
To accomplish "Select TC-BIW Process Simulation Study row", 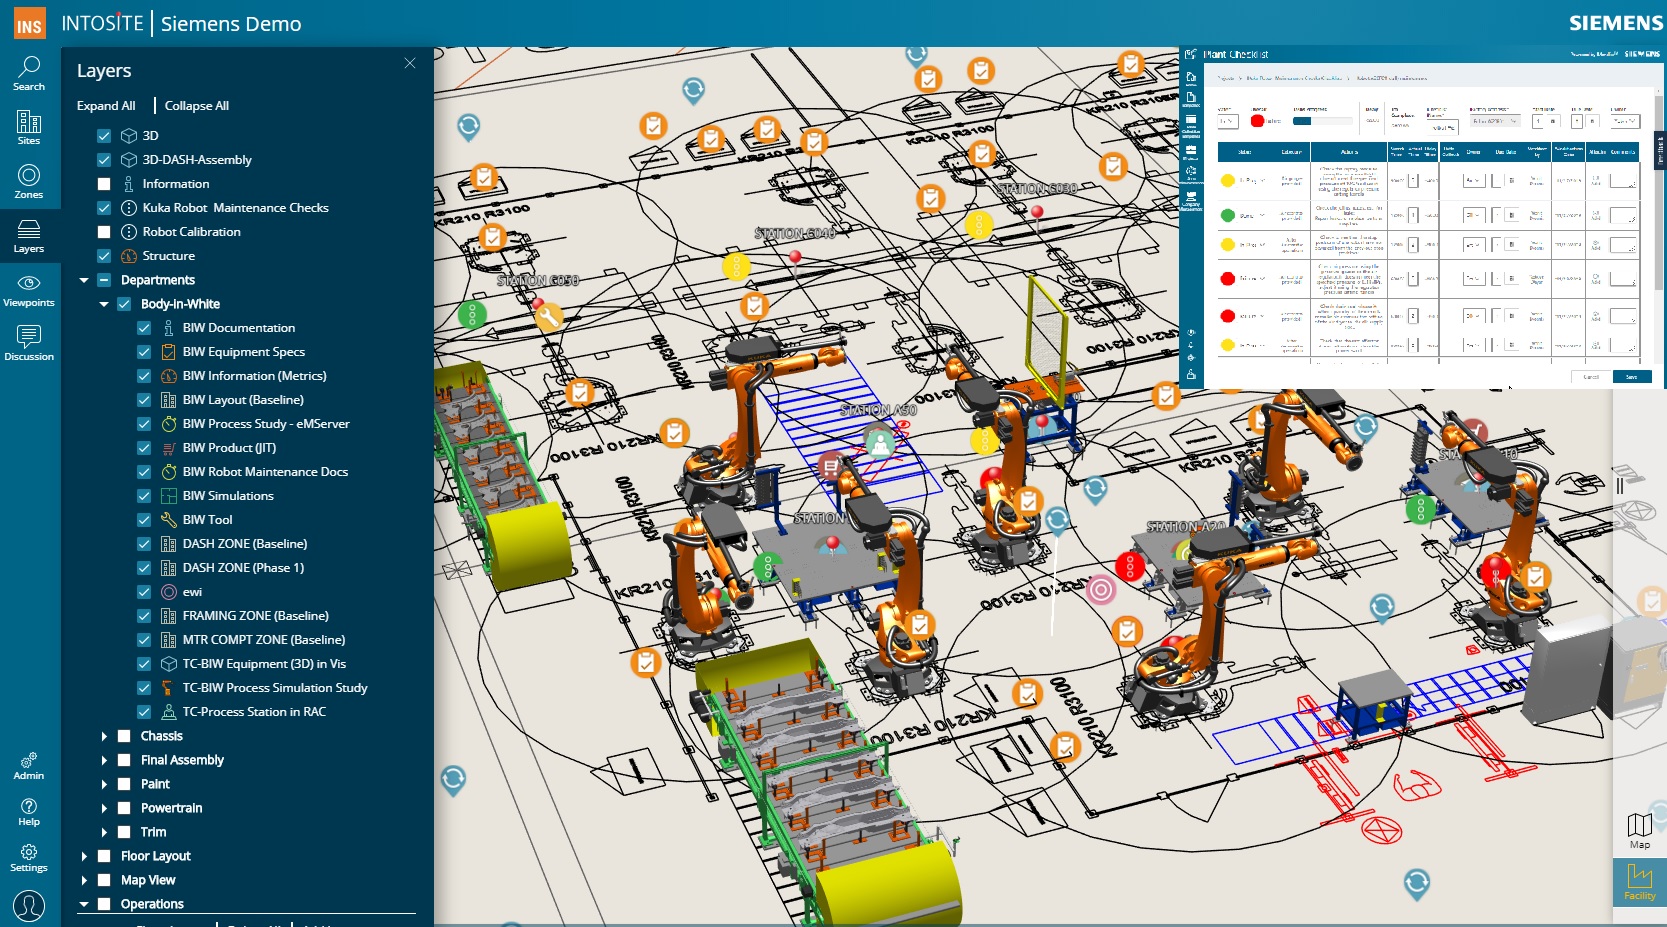I will pos(275,687).
